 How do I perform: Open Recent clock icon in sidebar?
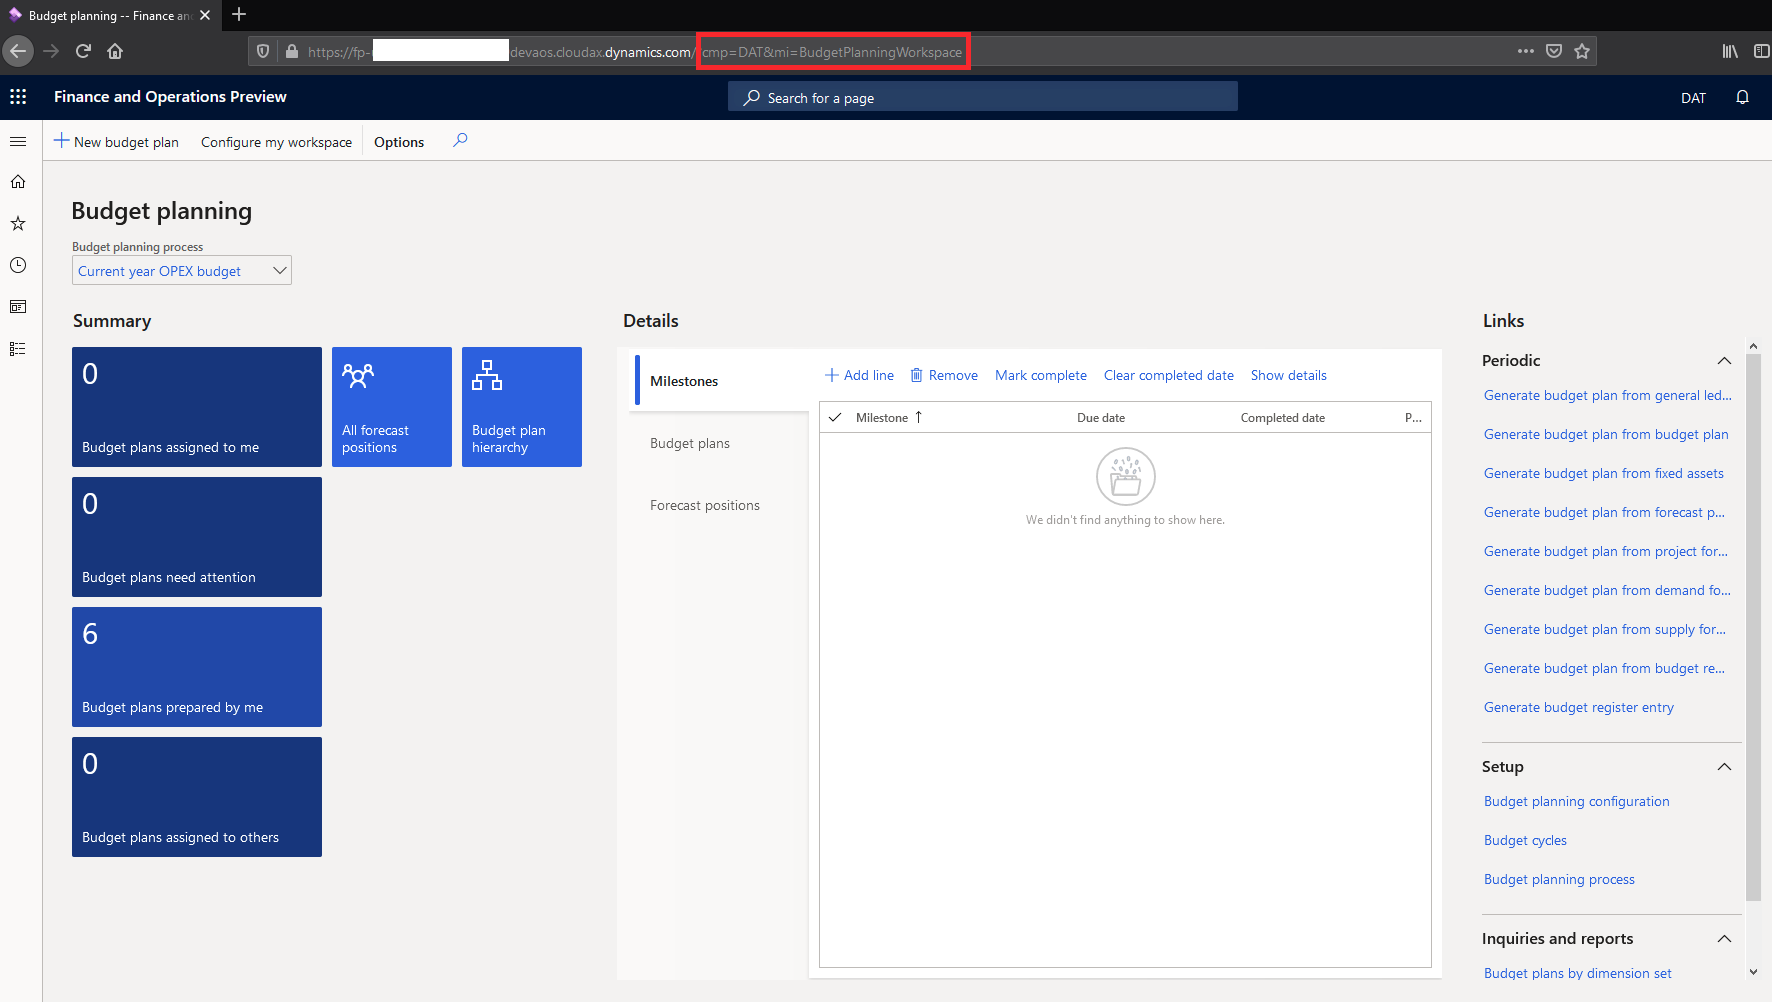[18, 265]
